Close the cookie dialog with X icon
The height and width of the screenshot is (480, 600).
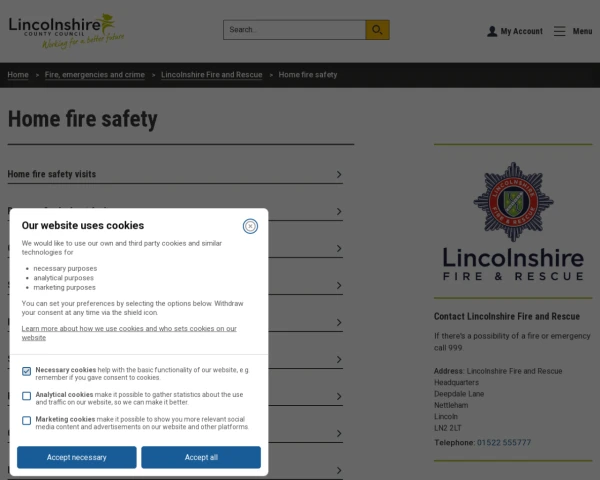coord(250,226)
